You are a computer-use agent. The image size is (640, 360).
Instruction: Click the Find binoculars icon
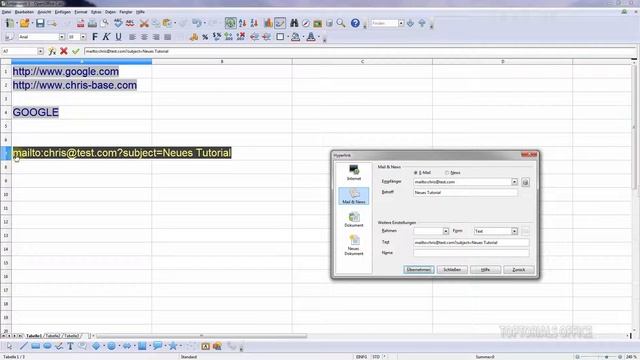tap(294, 23)
